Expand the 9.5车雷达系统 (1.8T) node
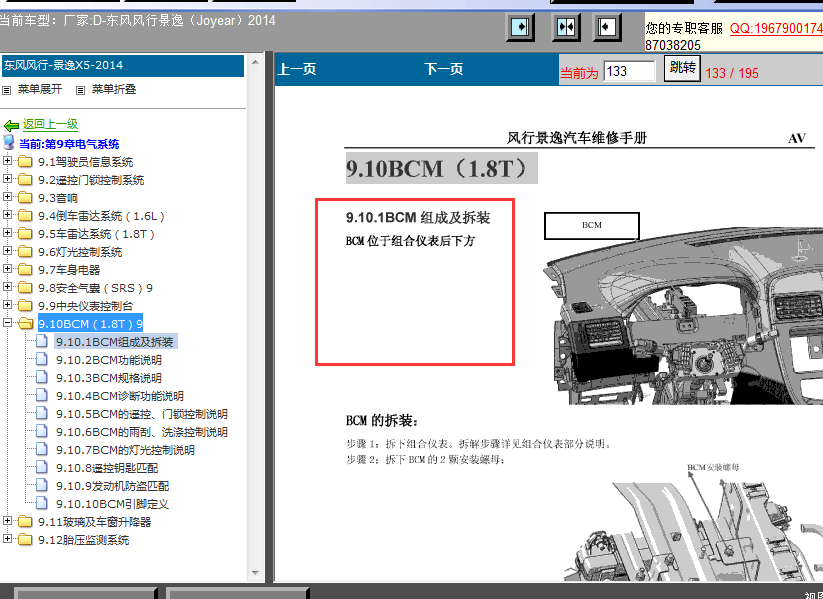 coord(7,233)
